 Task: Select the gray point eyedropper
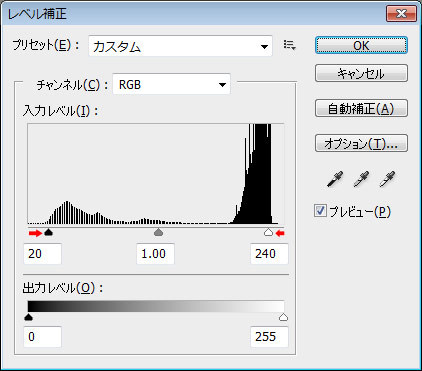coord(361,179)
